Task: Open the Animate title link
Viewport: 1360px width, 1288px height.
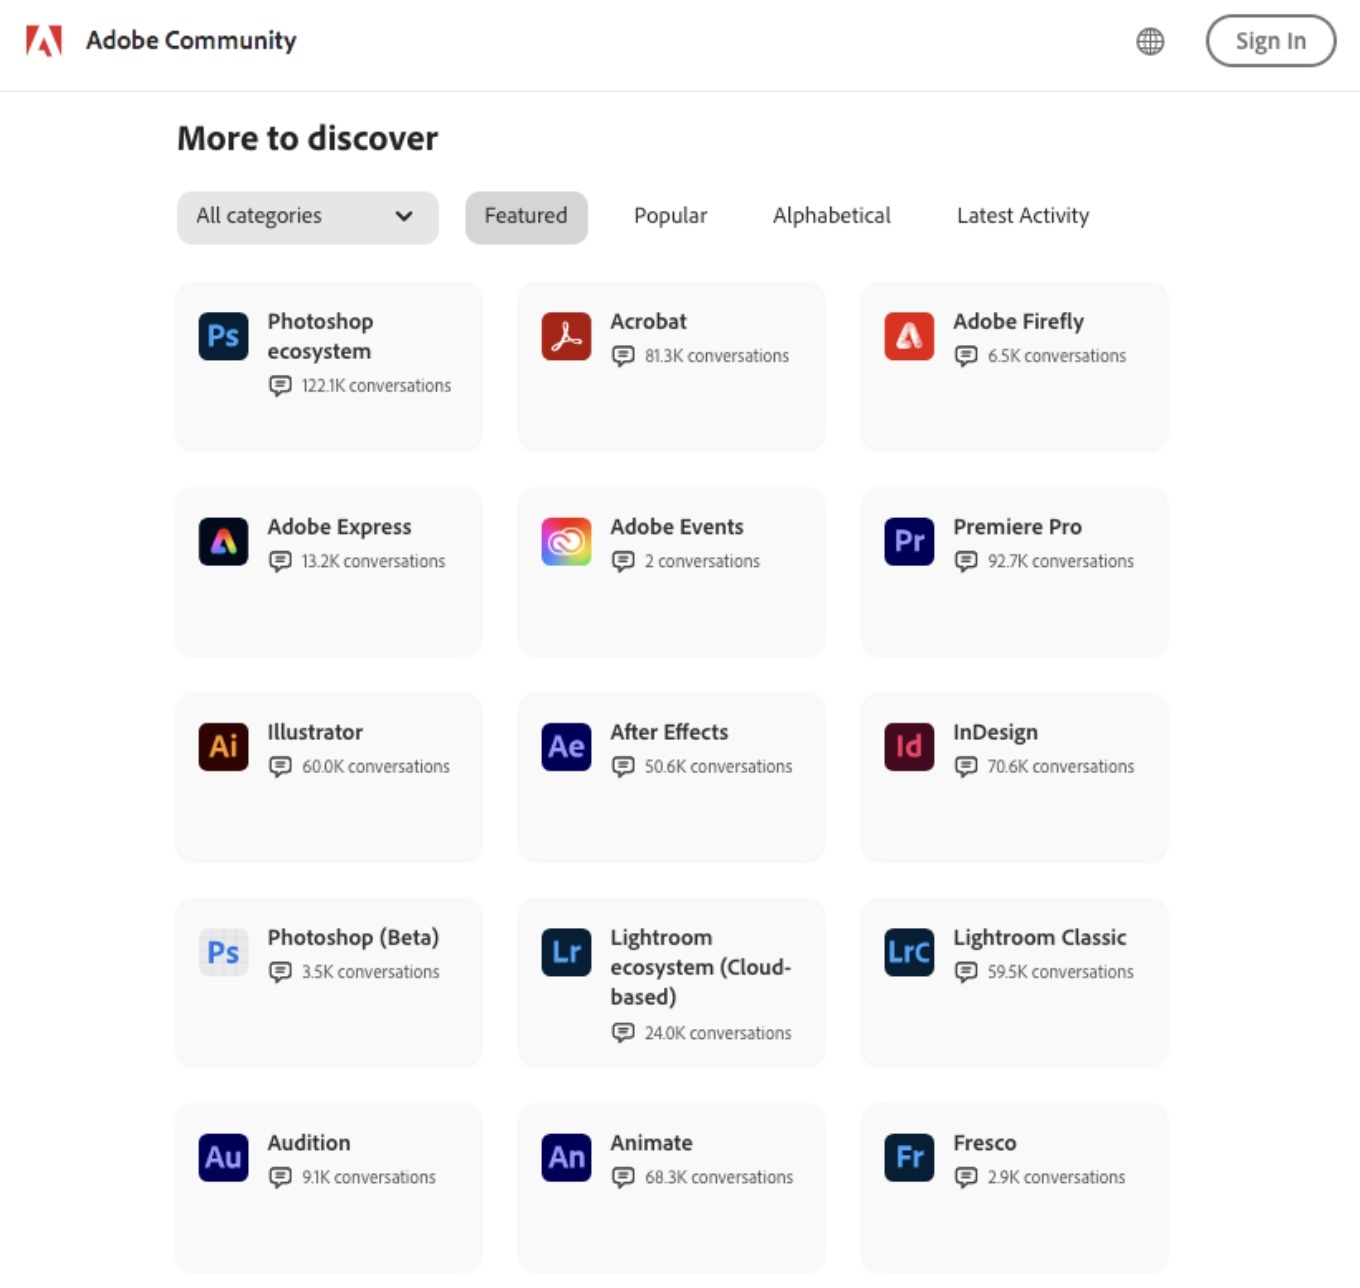Action: coord(651,1142)
